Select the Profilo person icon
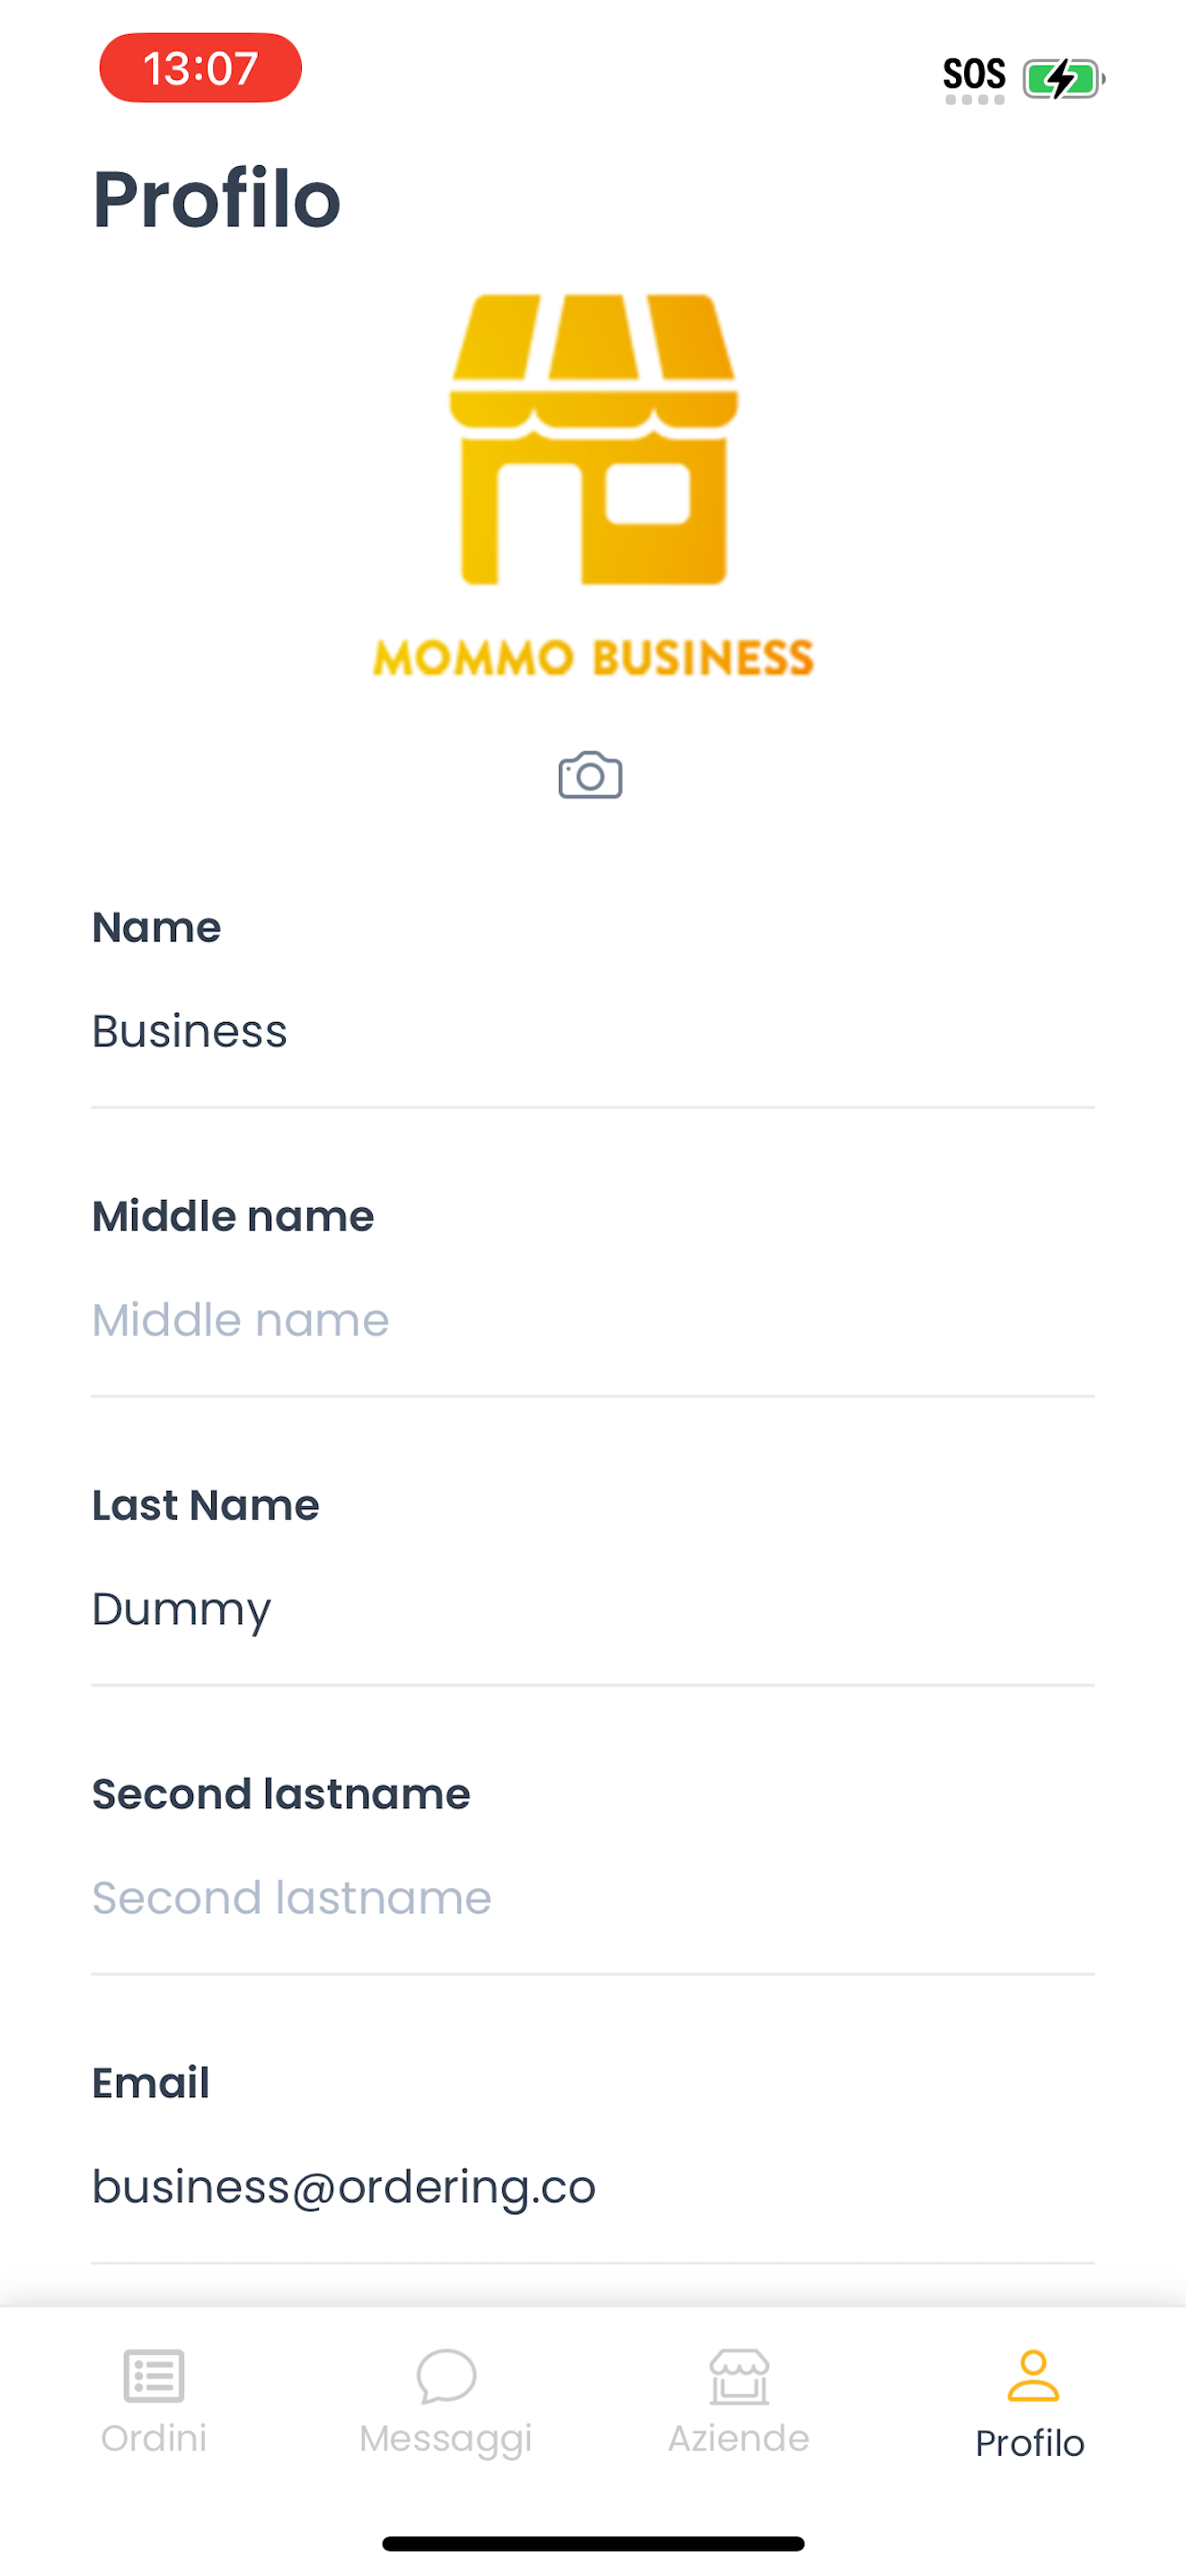 coord(1032,2375)
